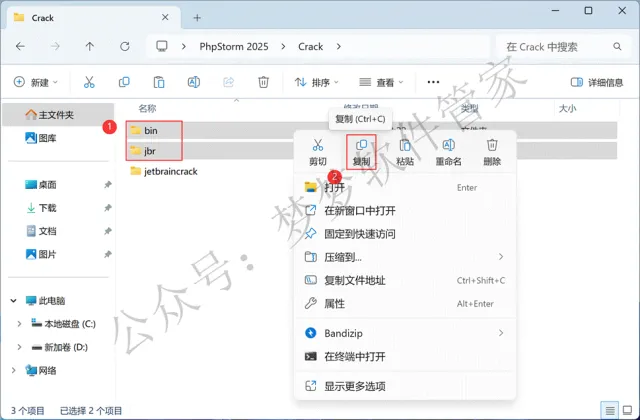Click 删除 in the context menu
The width and height of the screenshot is (640, 420).
tap(492, 153)
